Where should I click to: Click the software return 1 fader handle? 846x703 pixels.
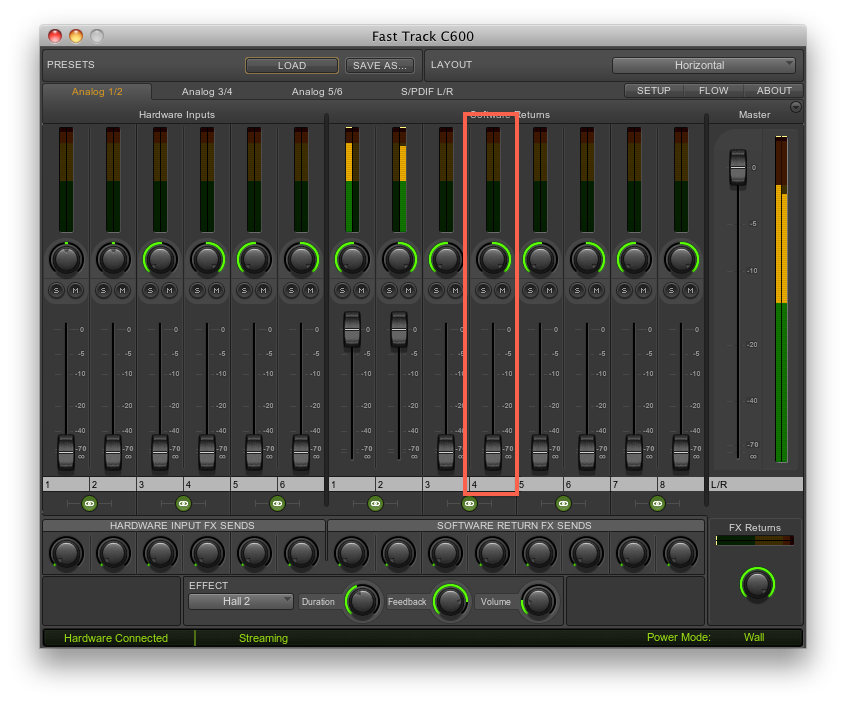tap(352, 329)
